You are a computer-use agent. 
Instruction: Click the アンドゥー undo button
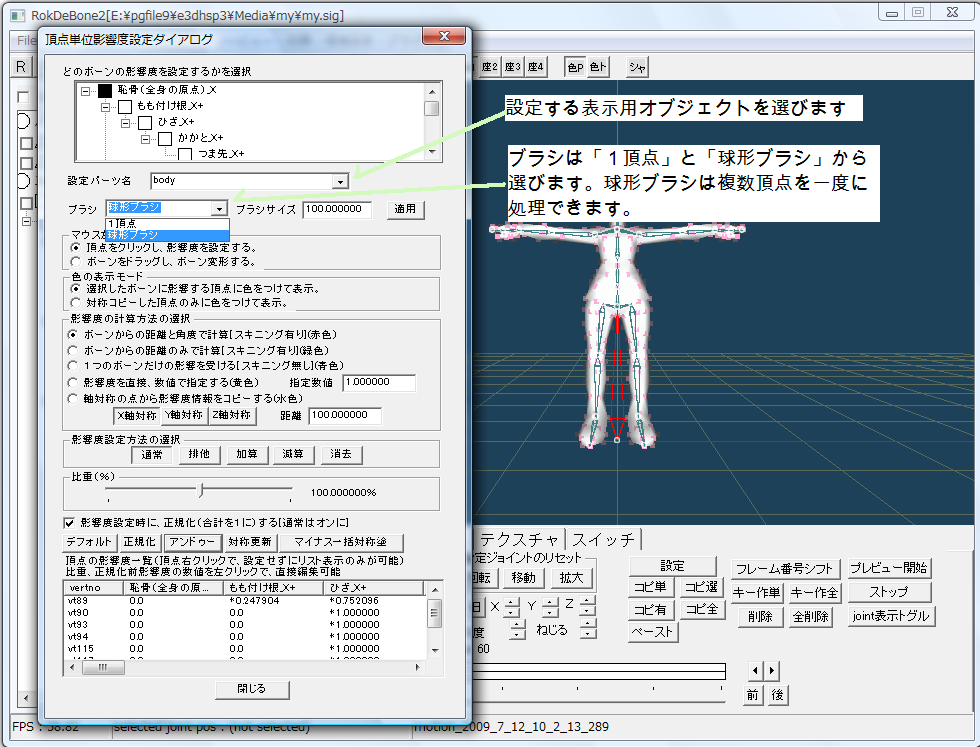[x=192, y=541]
